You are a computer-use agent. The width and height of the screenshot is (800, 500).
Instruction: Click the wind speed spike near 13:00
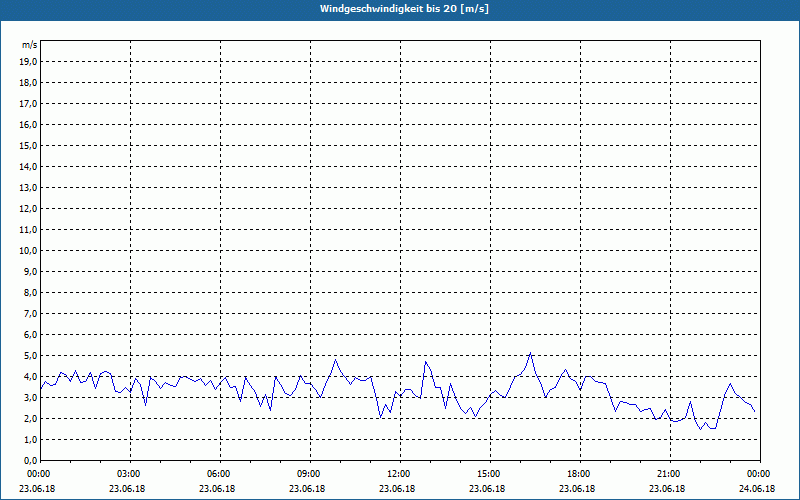pos(425,362)
